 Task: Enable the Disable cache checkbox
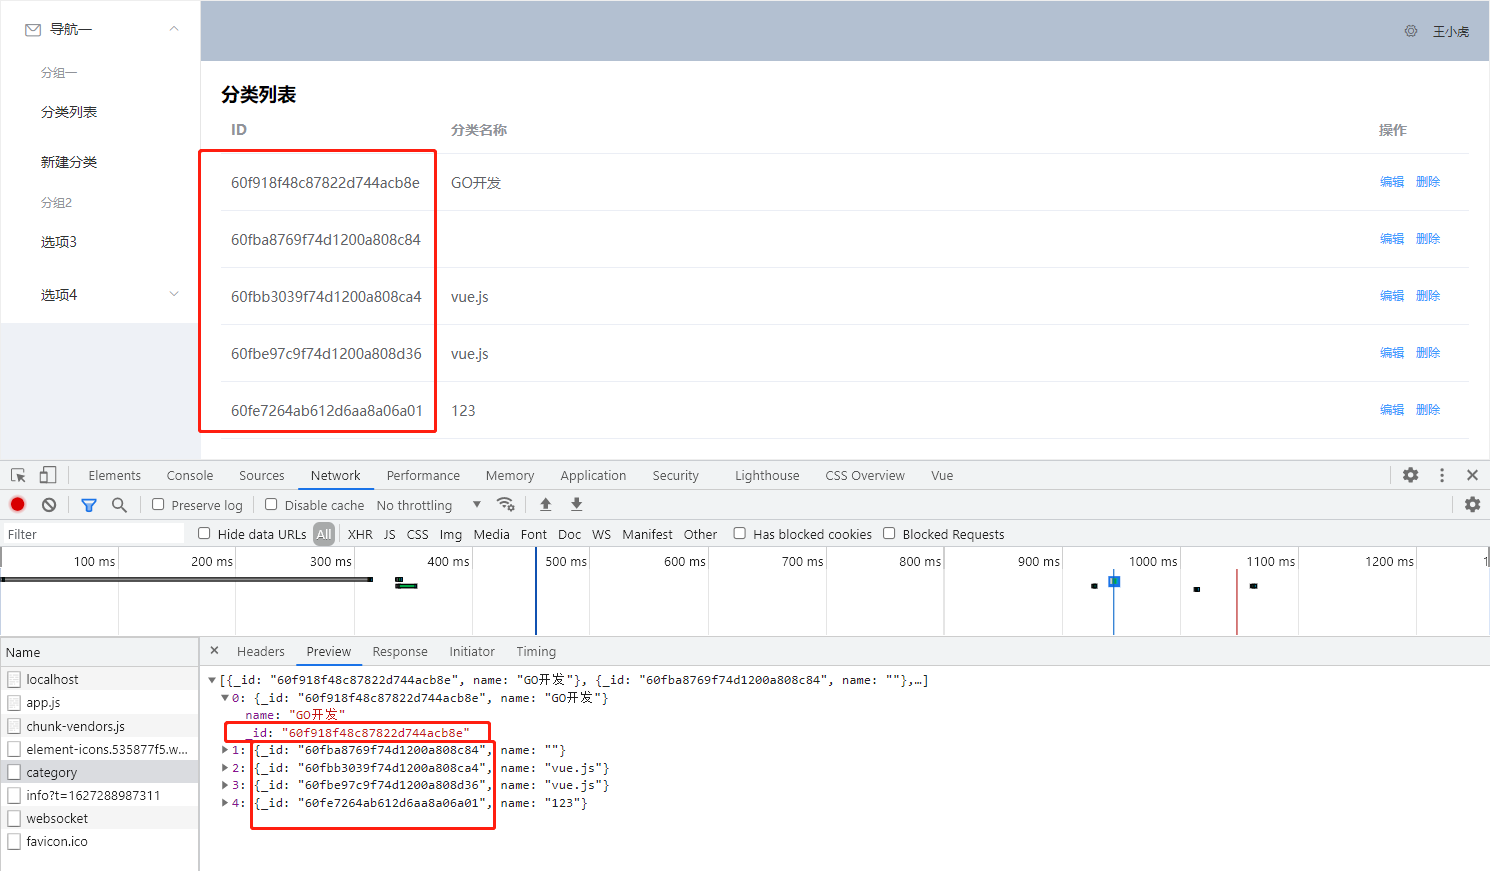(x=271, y=505)
